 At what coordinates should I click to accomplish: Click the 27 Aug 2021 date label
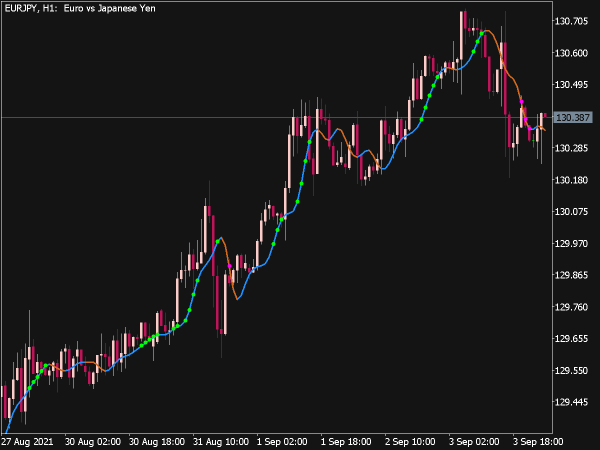click(28, 442)
